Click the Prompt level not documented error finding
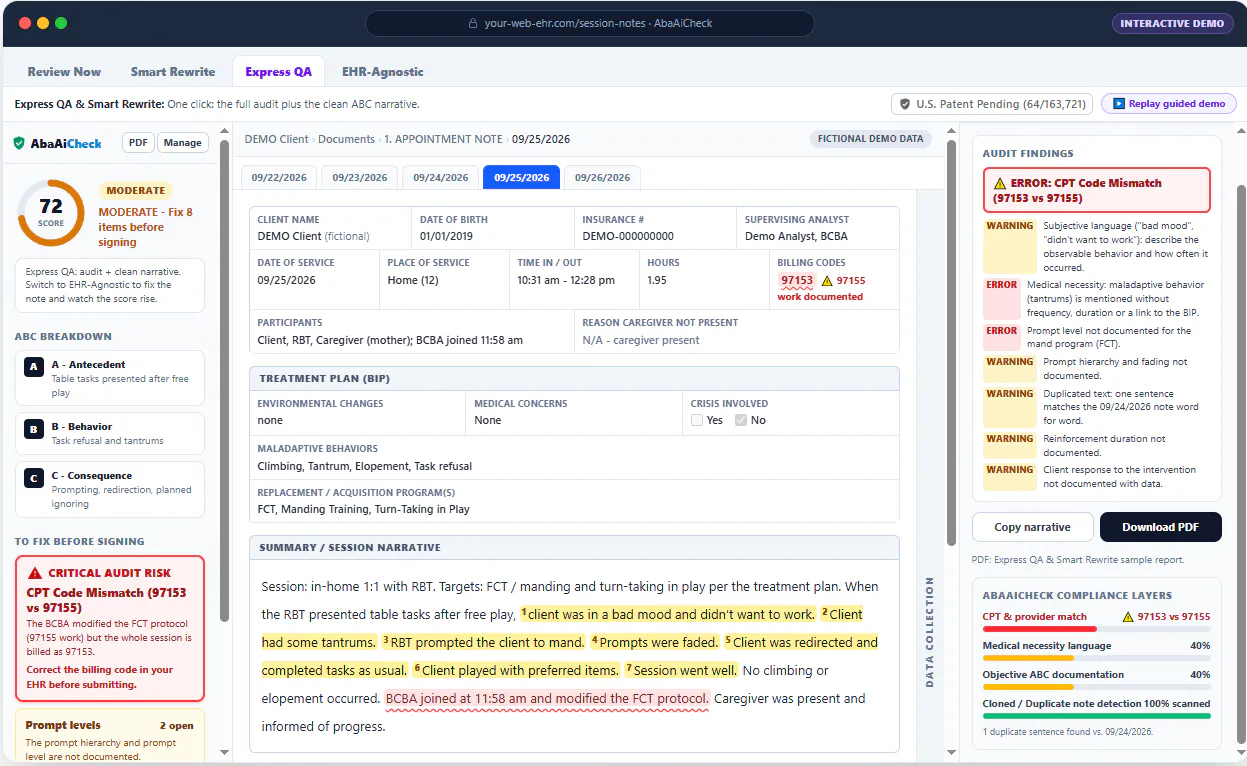This screenshot has width=1247, height=766. [1096, 337]
